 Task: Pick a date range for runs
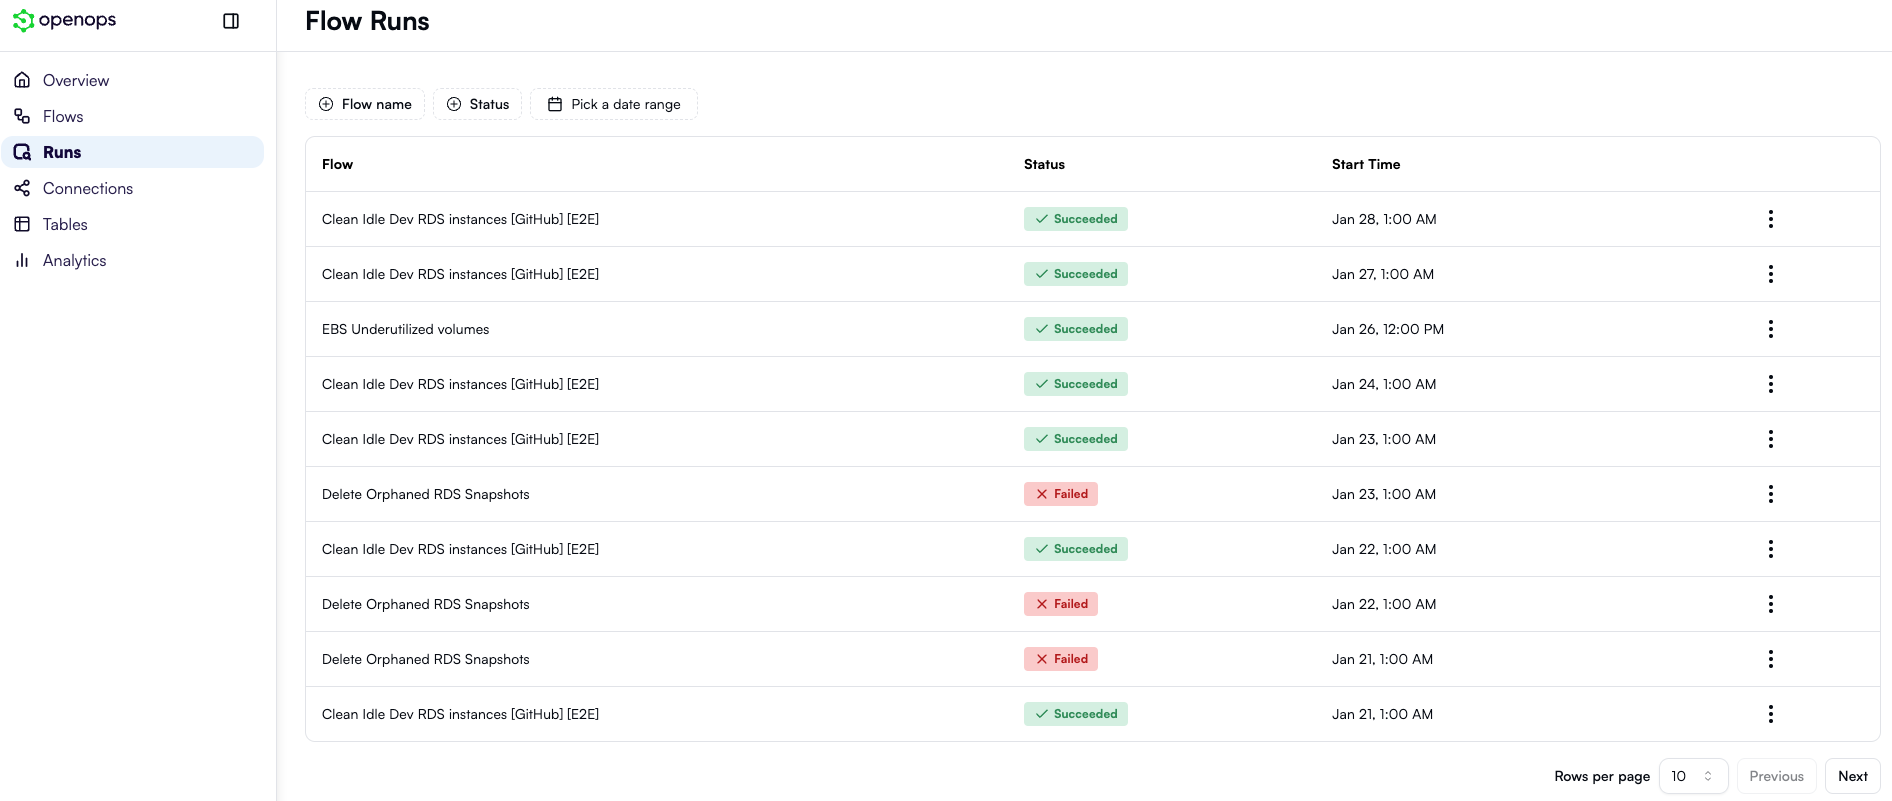click(x=614, y=104)
